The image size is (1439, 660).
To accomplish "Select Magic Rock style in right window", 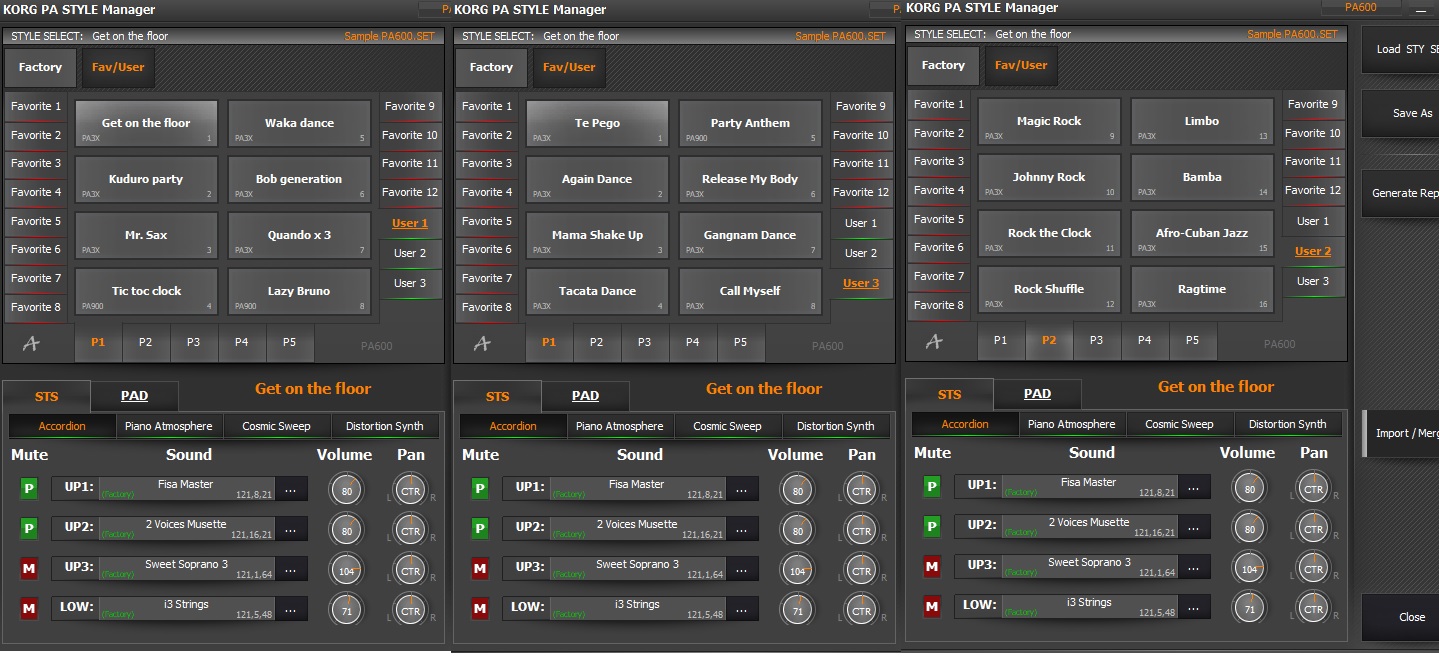I will [1049, 122].
